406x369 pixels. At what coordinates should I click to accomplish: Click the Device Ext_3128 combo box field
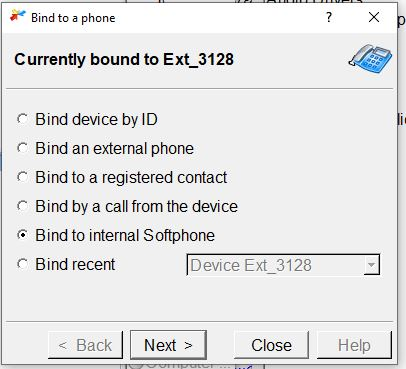tap(283, 265)
